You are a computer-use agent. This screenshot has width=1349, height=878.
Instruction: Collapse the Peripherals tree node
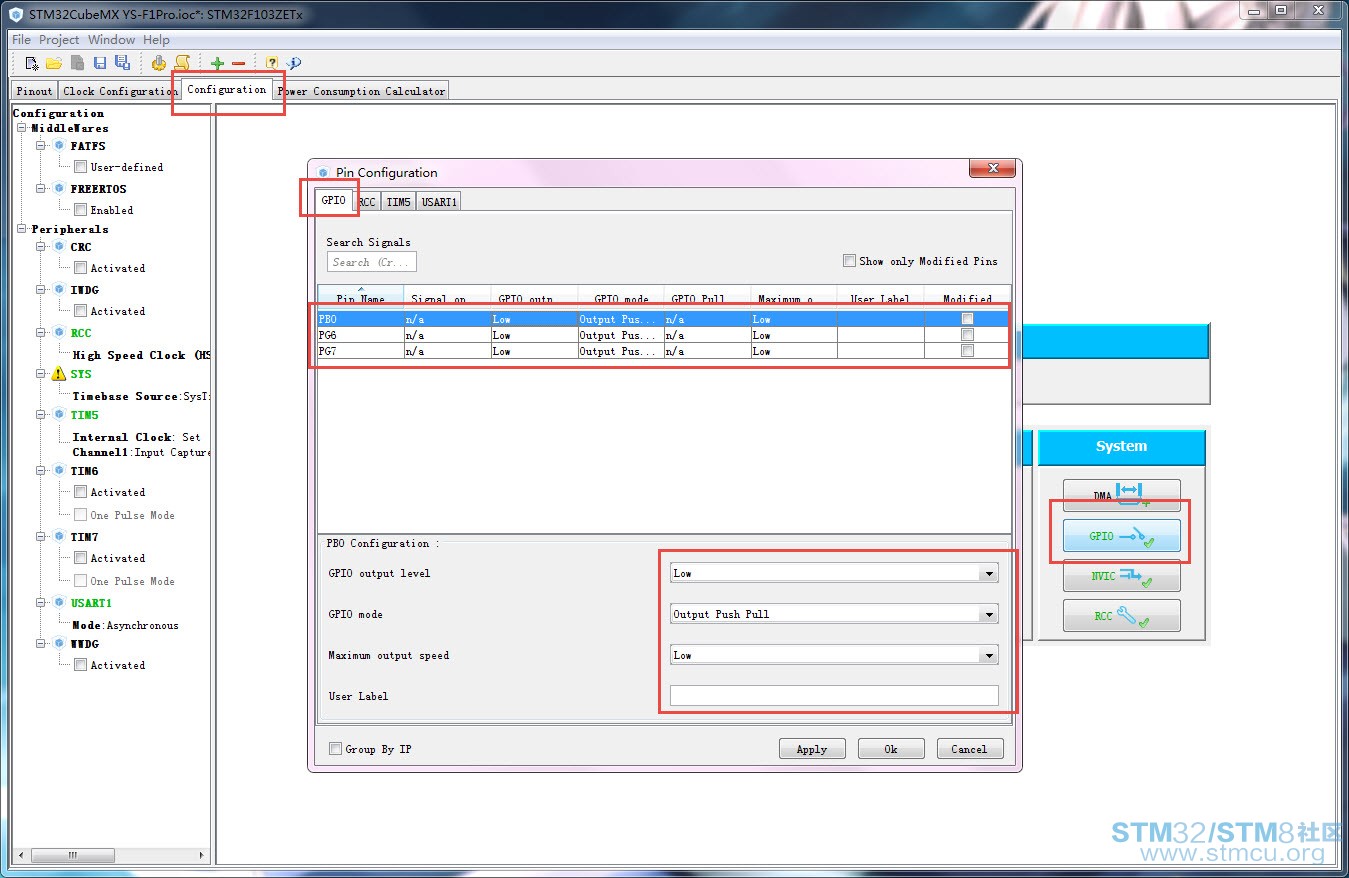point(22,229)
